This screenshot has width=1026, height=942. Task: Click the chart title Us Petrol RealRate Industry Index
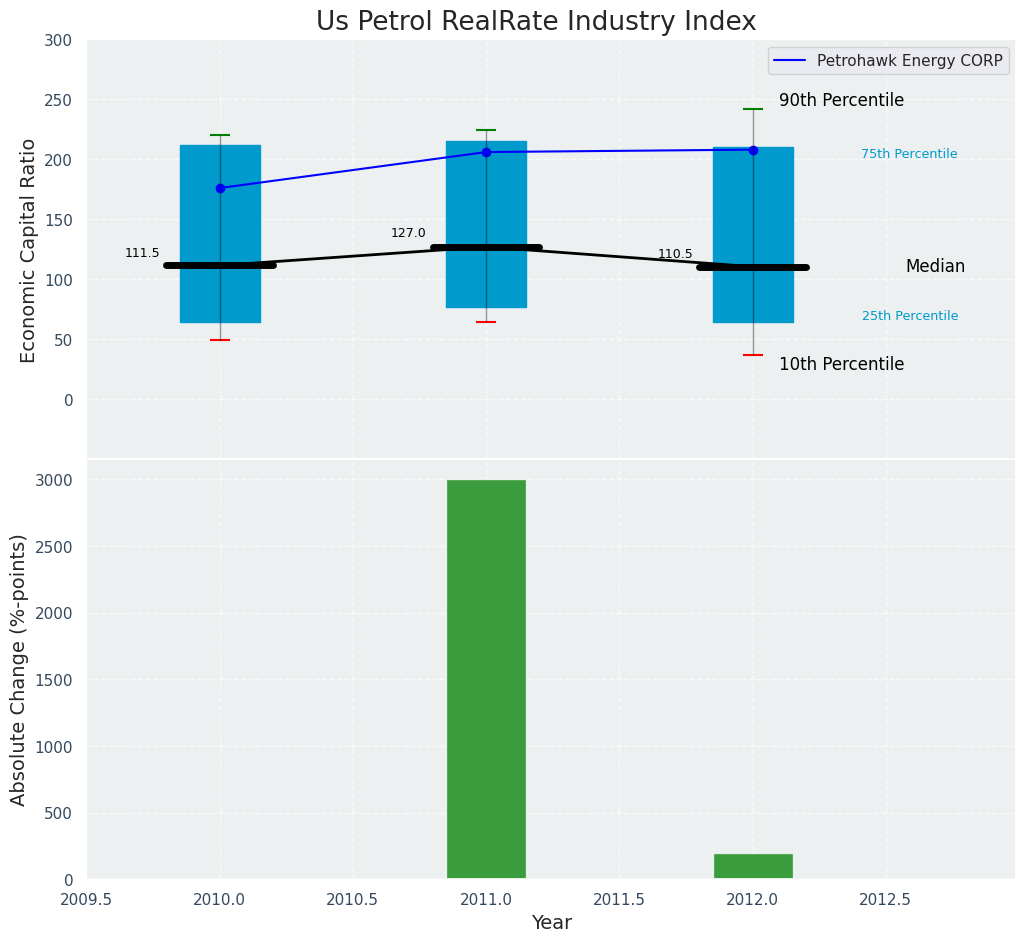(x=536, y=21)
